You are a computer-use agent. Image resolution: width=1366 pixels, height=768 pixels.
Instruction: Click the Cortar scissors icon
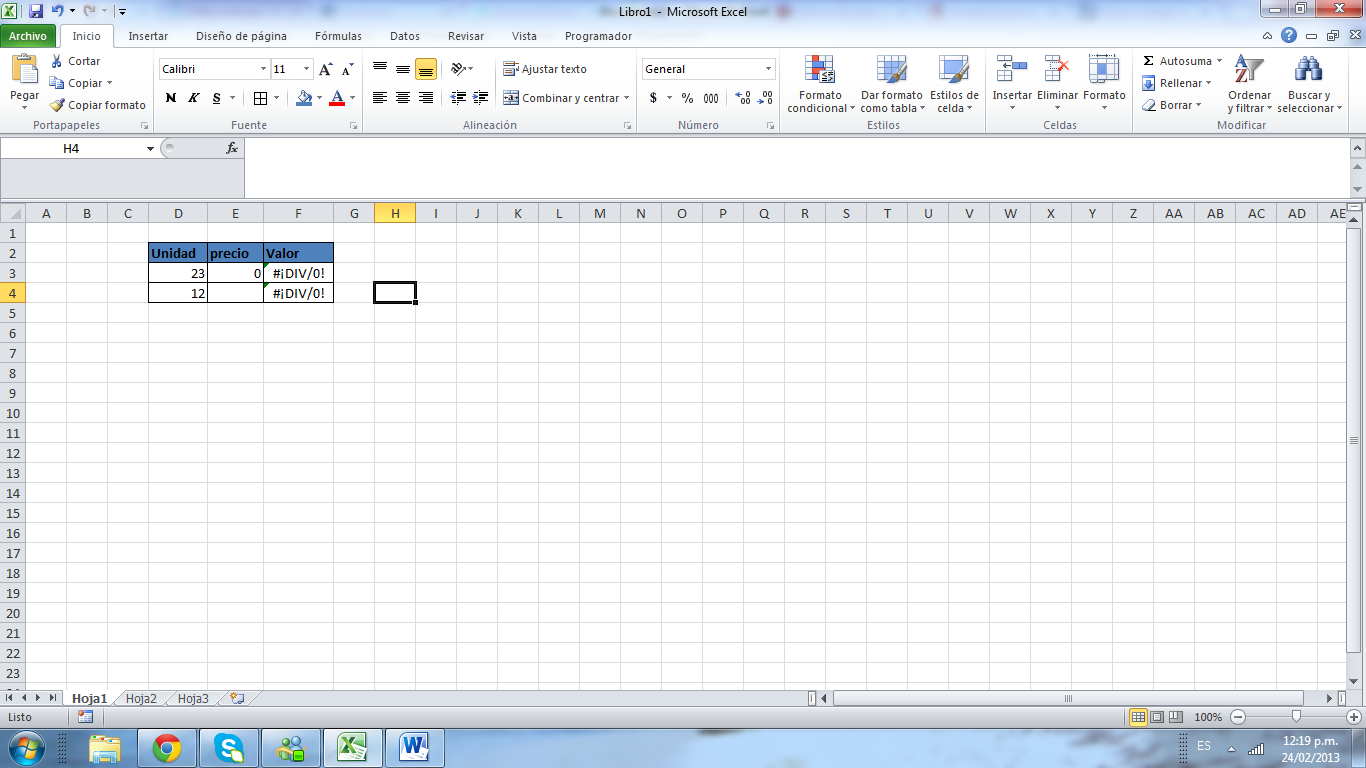point(58,61)
